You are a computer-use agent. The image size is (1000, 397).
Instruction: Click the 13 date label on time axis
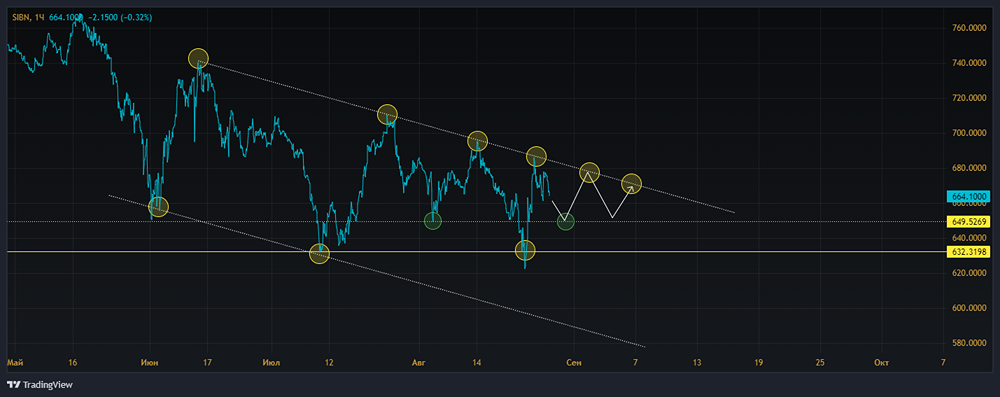click(696, 363)
